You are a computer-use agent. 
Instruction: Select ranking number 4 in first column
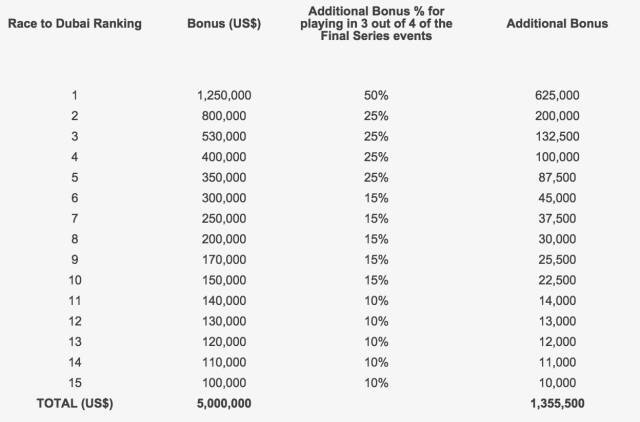(75, 157)
